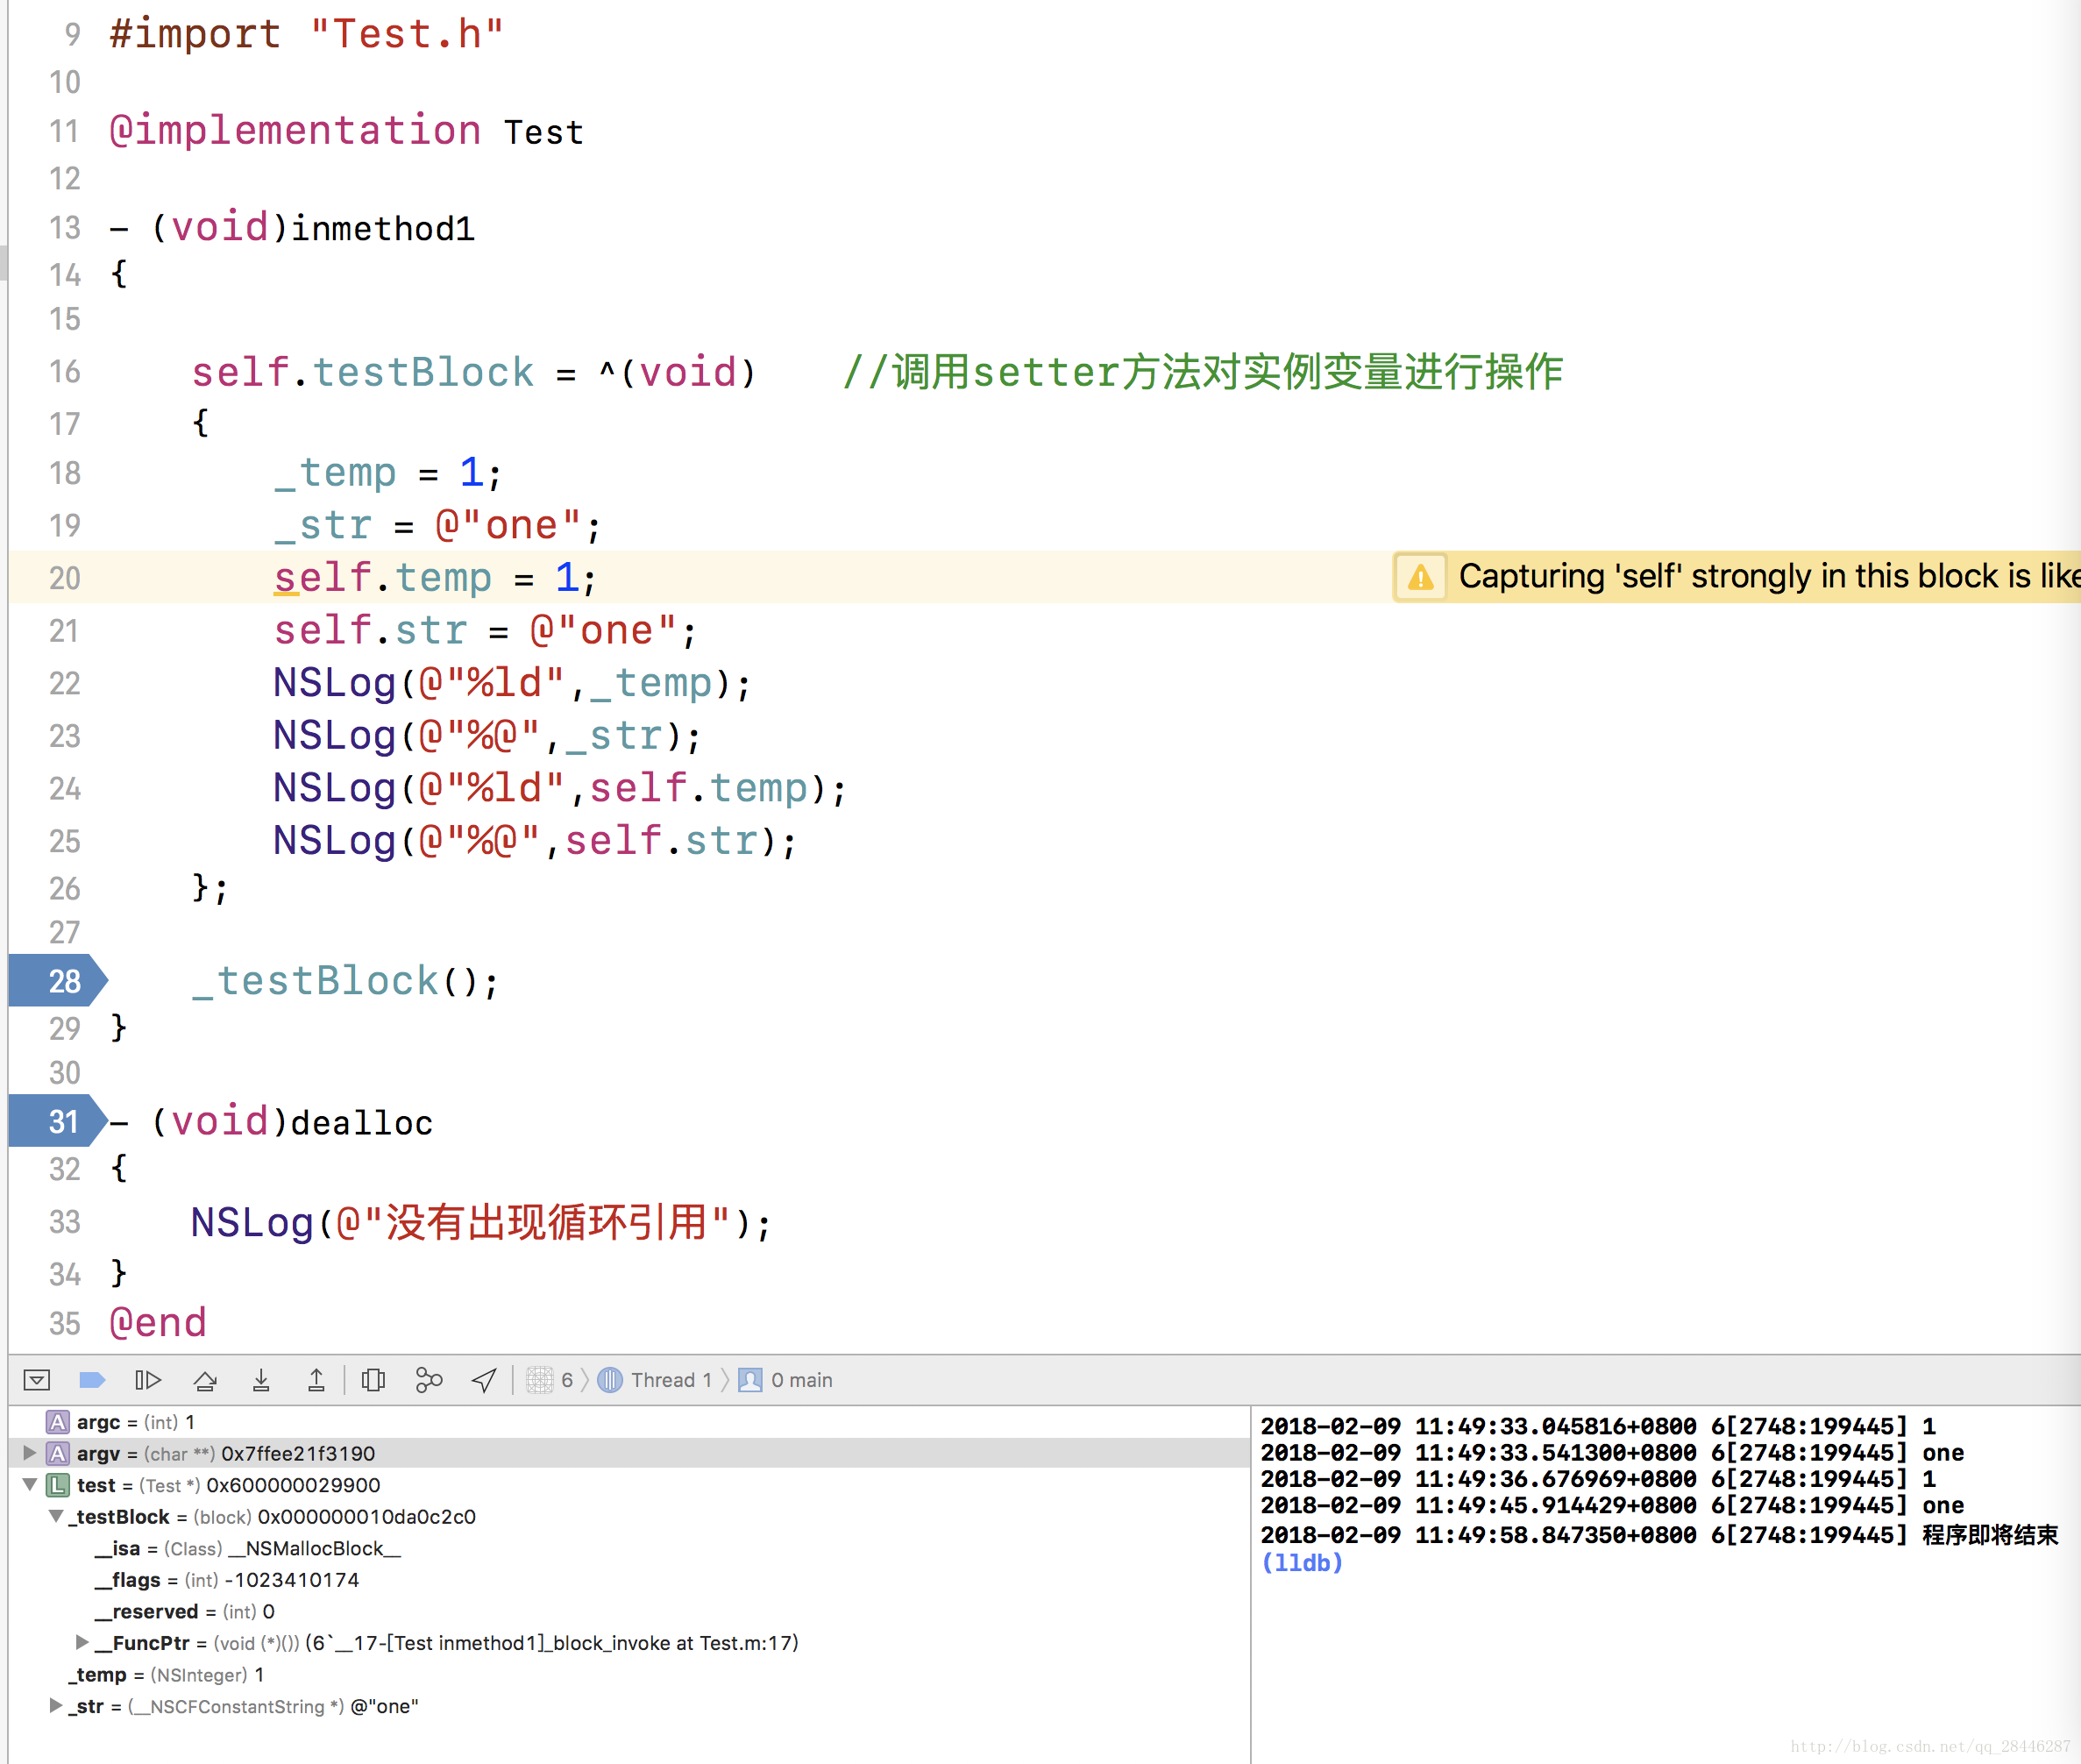The image size is (2081, 1764).
Task: Click the (lldb) console prompt
Action: (x=1302, y=1562)
